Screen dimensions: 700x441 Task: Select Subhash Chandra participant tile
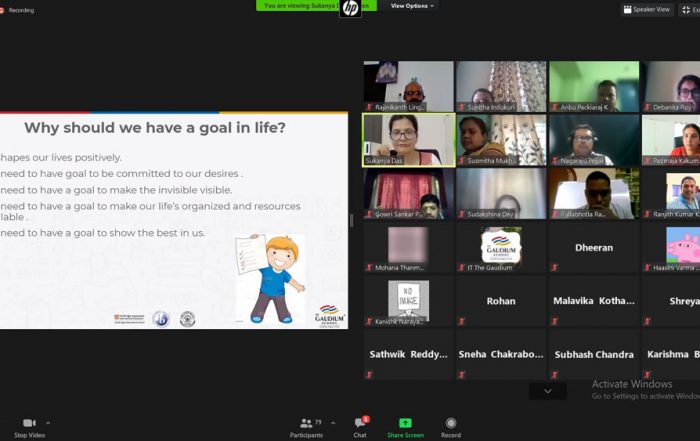pyautogui.click(x=594, y=354)
